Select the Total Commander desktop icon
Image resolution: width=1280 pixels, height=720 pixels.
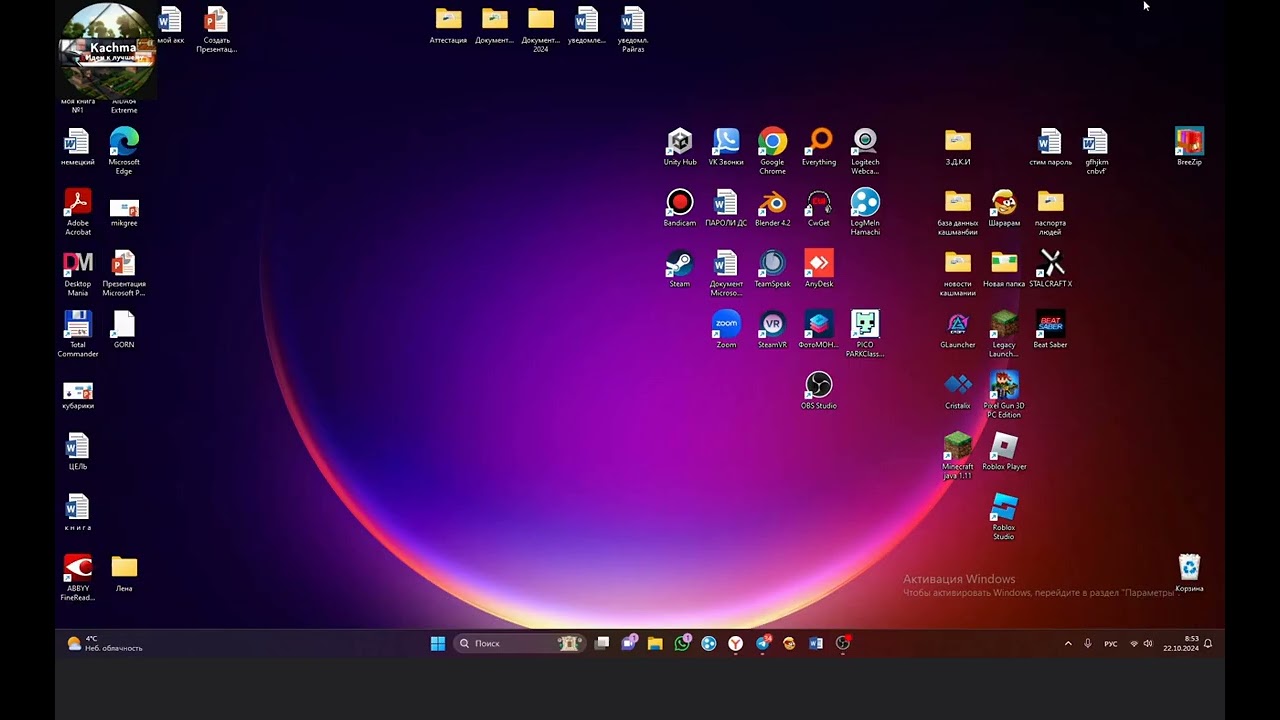point(78,334)
